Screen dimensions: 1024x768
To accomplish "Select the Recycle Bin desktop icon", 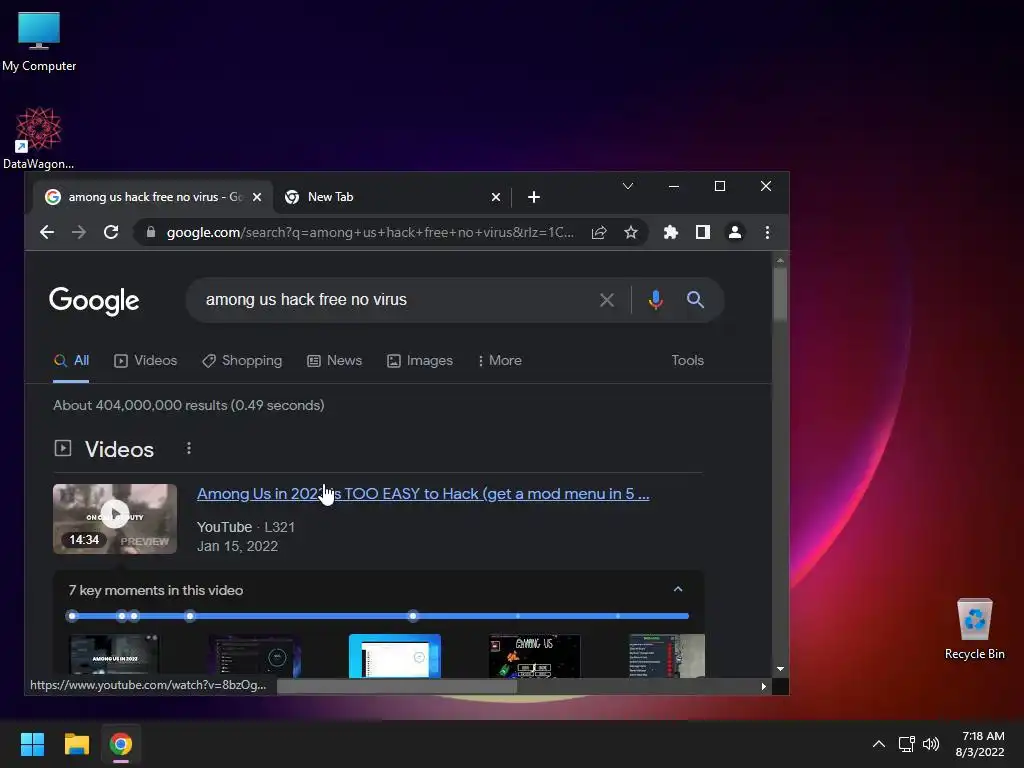I will [974, 629].
